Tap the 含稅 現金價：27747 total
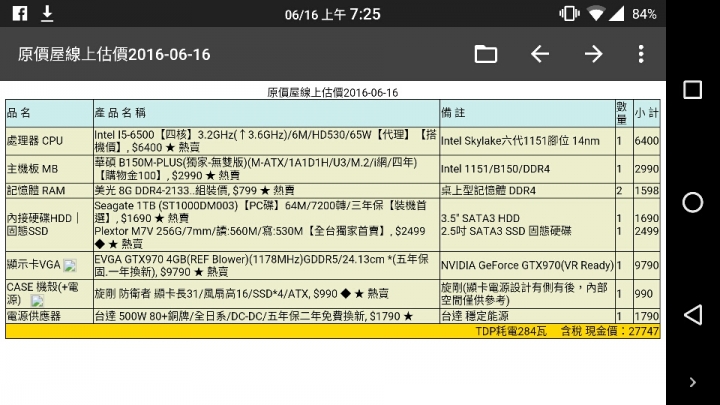 (610, 331)
